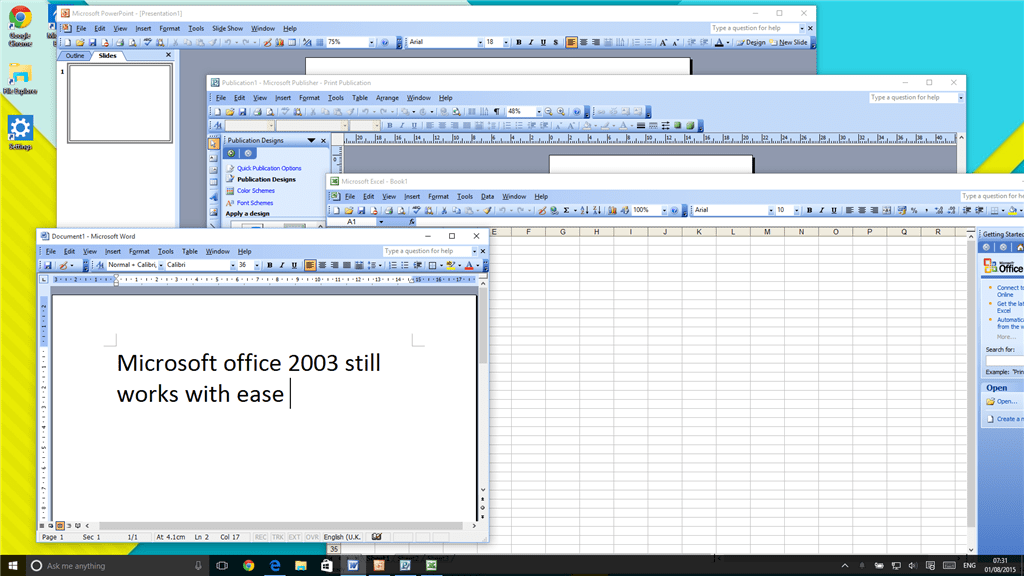This screenshot has height=576, width=1024.
Task: Save the Word document using the floppy icon
Action: point(48,265)
